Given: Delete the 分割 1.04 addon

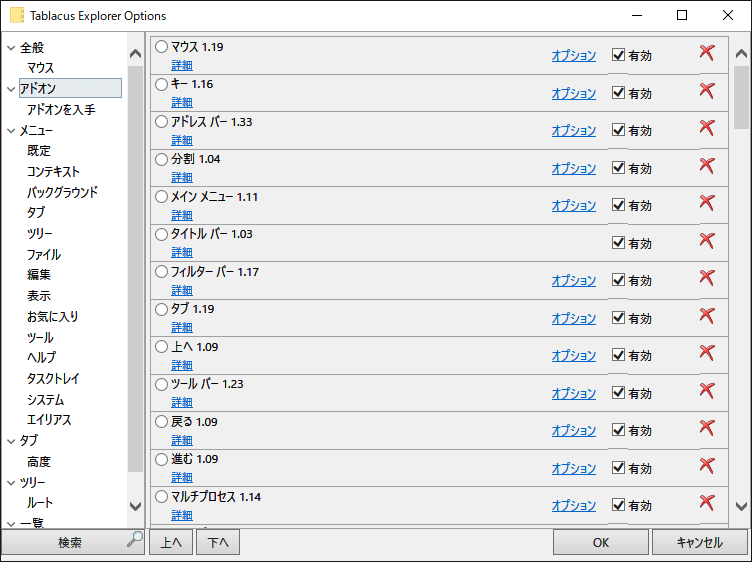Looking at the screenshot, I should point(706,165).
